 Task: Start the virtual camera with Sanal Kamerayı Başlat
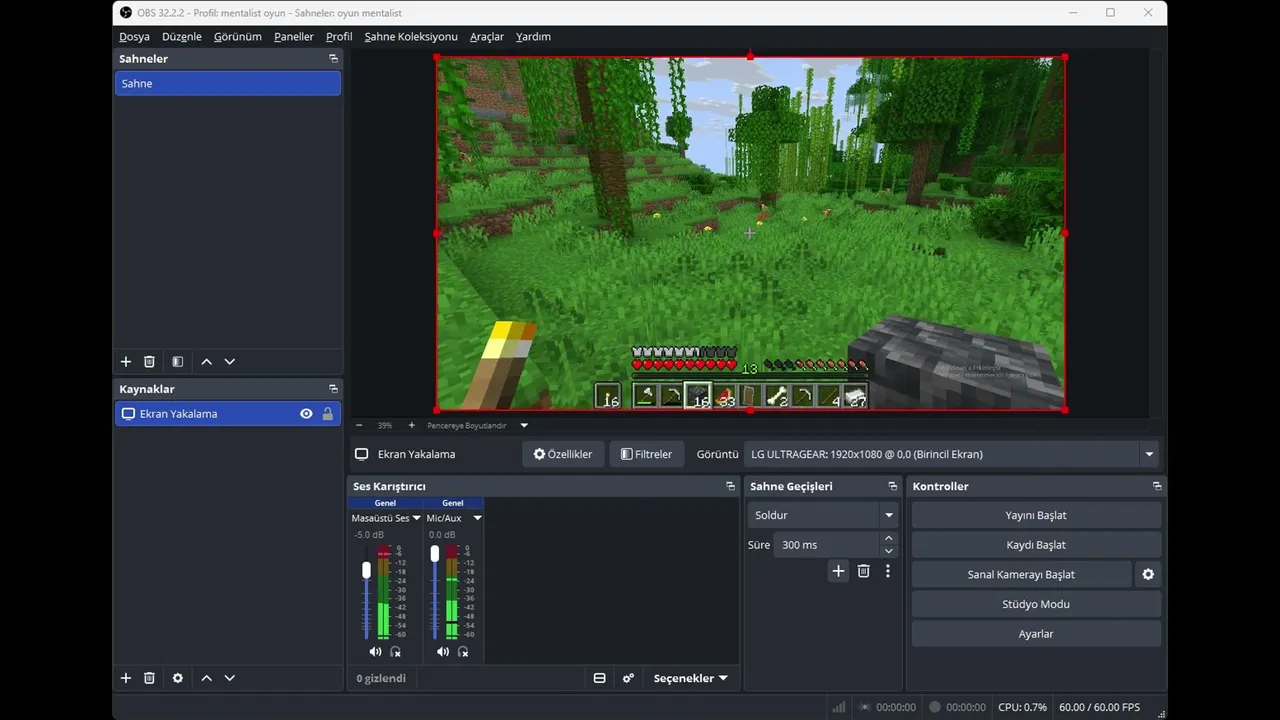tap(1021, 575)
